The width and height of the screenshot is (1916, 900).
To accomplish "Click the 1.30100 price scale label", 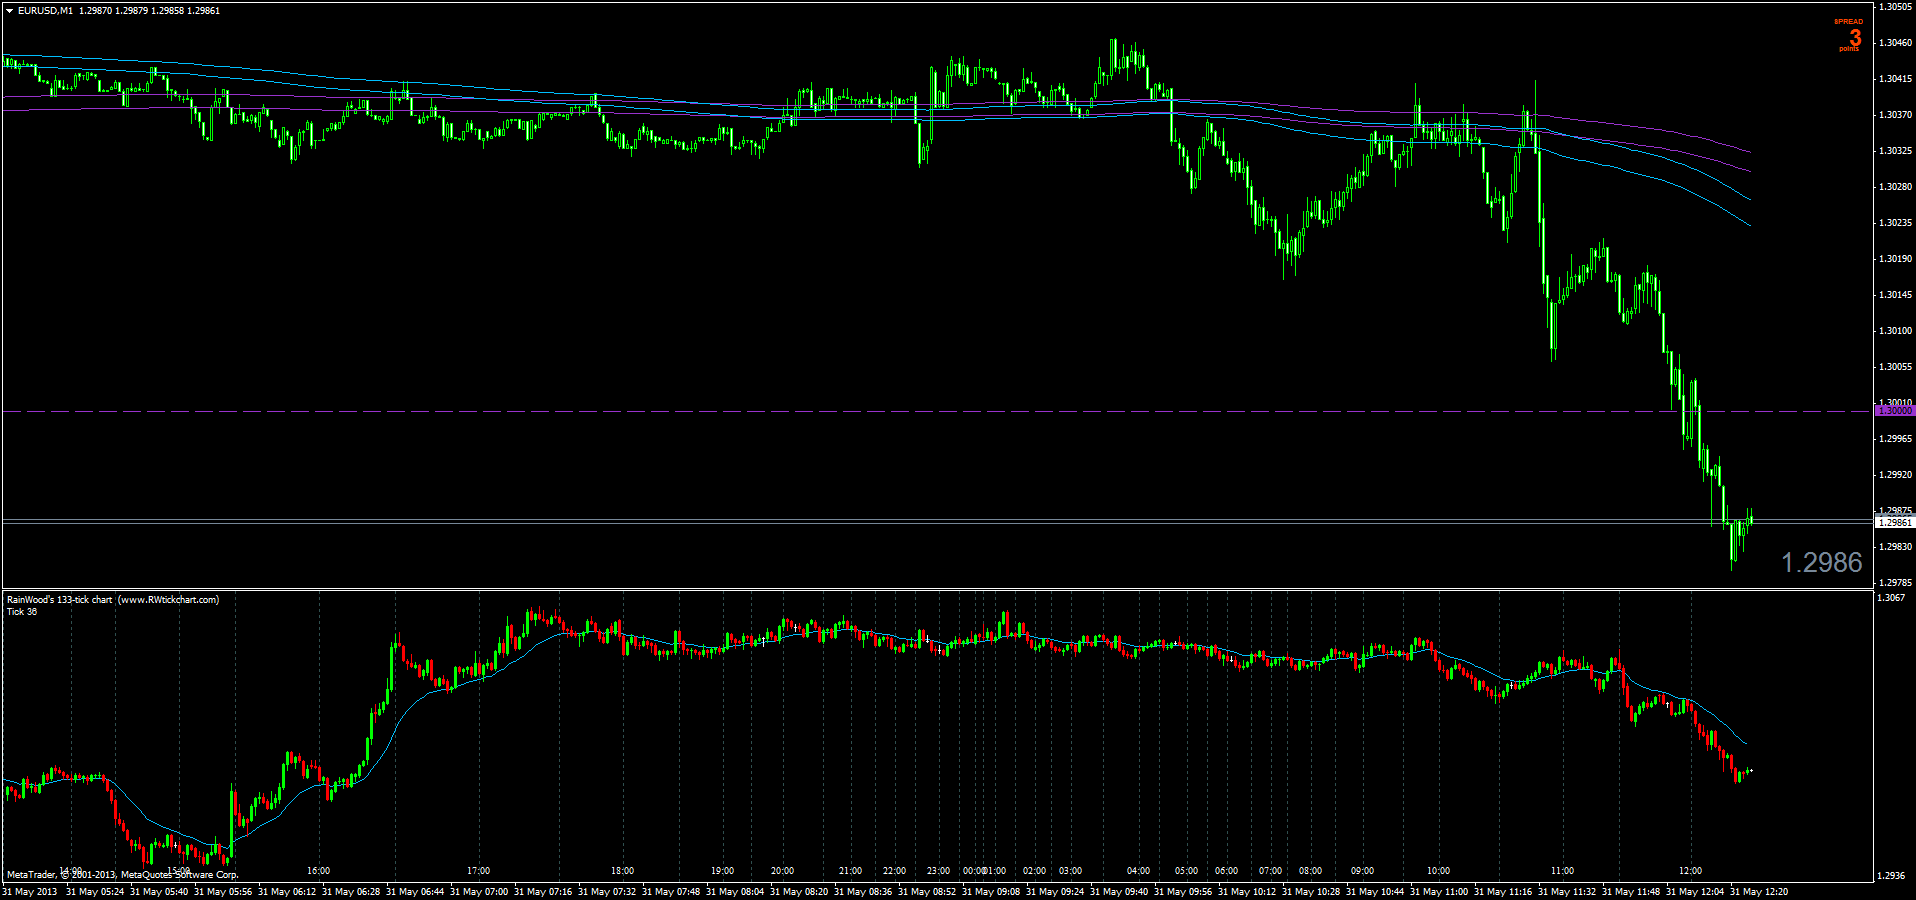I will 1895,331.
